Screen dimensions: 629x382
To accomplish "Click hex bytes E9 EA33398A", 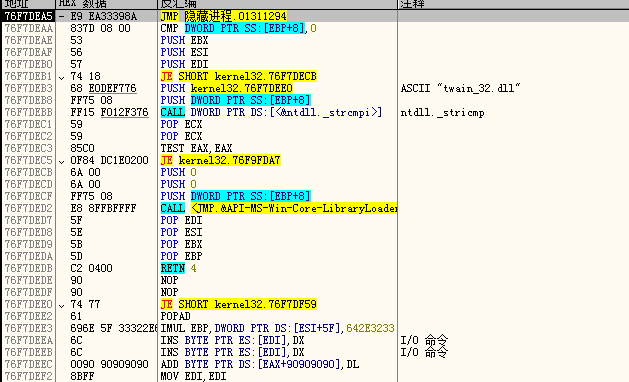I will coord(103,16).
